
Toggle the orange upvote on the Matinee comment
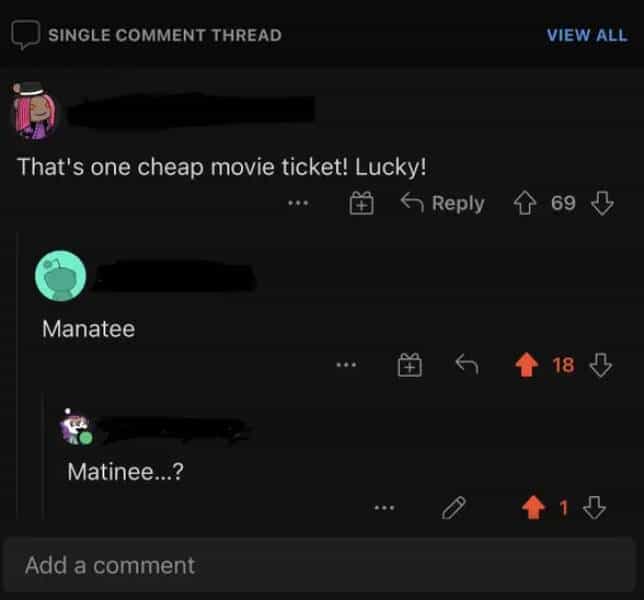pos(533,508)
